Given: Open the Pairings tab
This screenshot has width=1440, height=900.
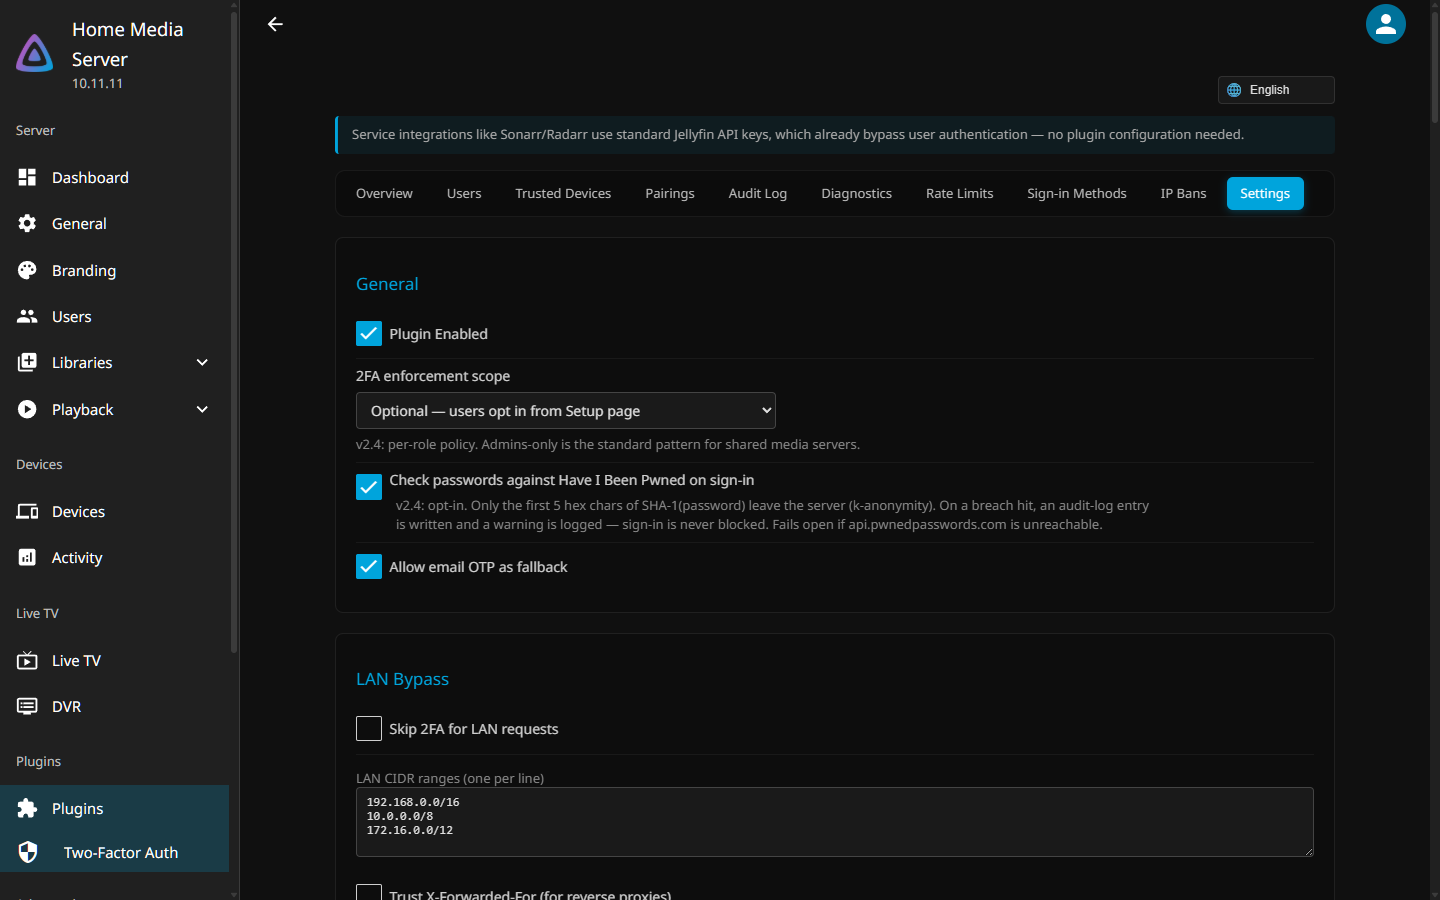Looking at the screenshot, I should tap(670, 193).
